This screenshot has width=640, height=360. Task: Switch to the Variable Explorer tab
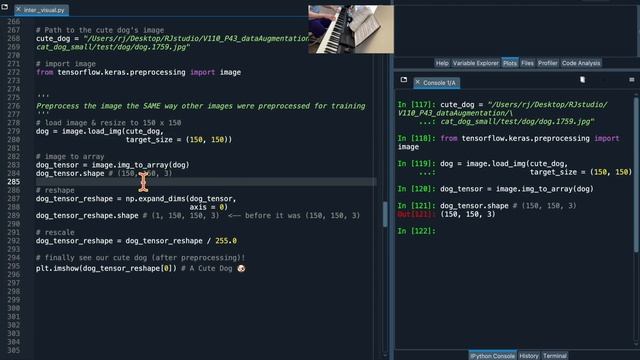tap(476, 63)
